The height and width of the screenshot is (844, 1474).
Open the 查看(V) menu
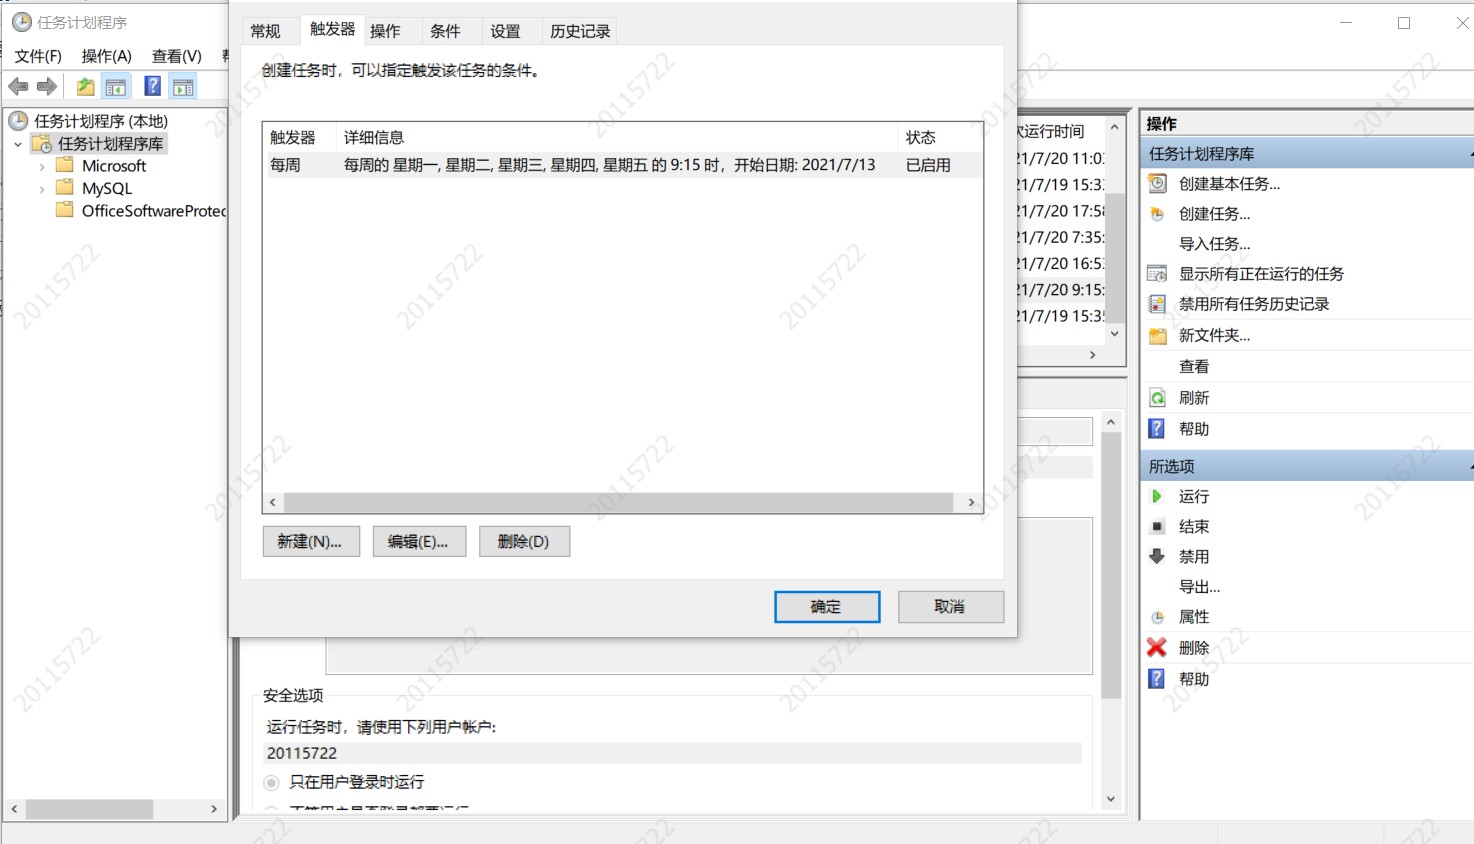coord(177,56)
